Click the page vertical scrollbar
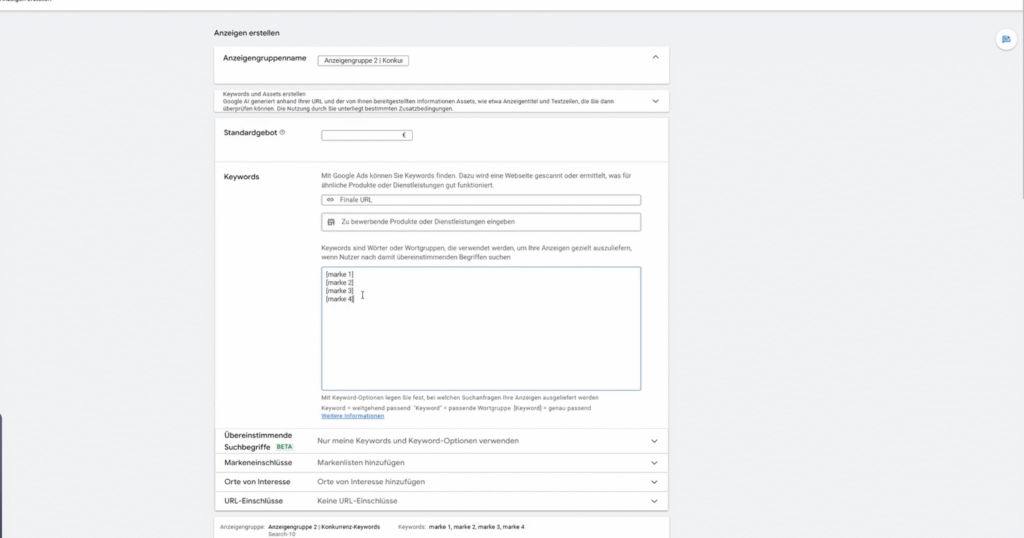1024x538 pixels. click(1021, 104)
